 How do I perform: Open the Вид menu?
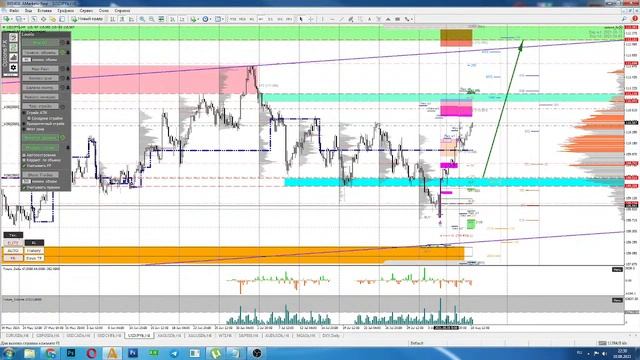click(x=29, y=11)
